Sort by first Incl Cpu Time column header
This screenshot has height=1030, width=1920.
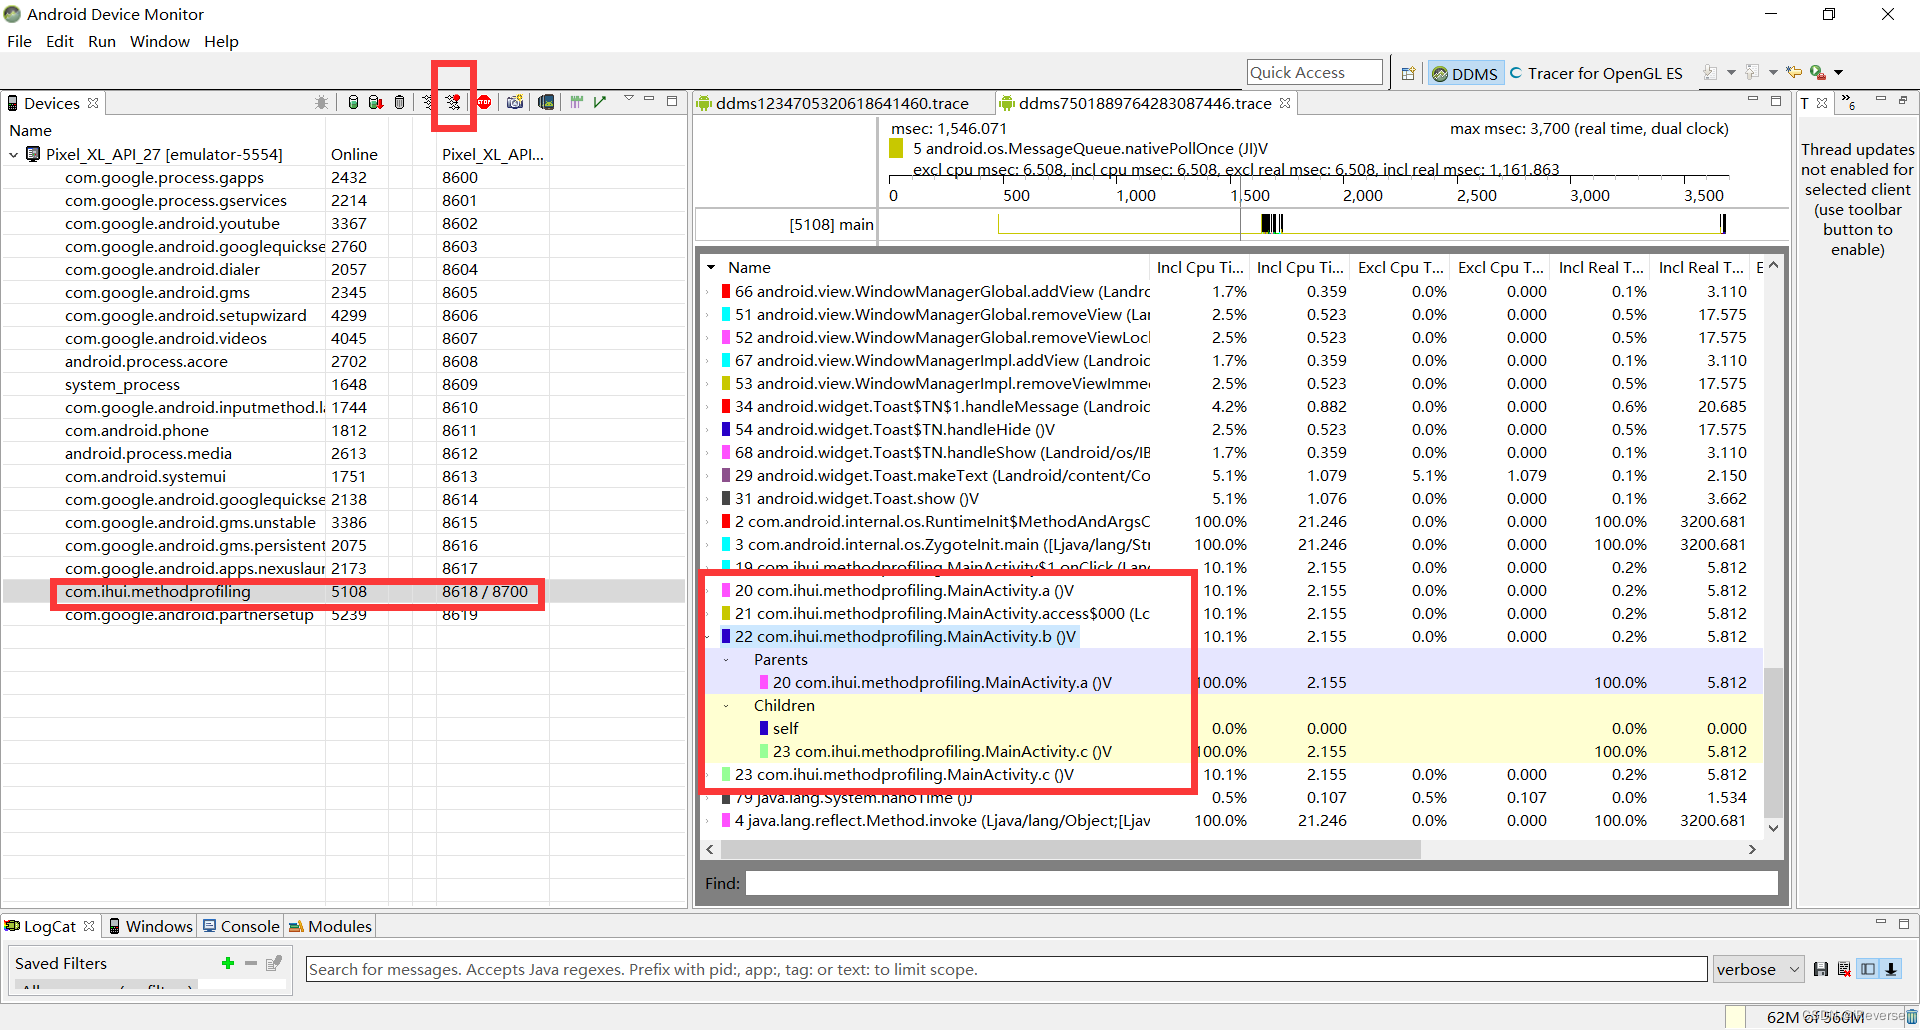[x=1200, y=267]
